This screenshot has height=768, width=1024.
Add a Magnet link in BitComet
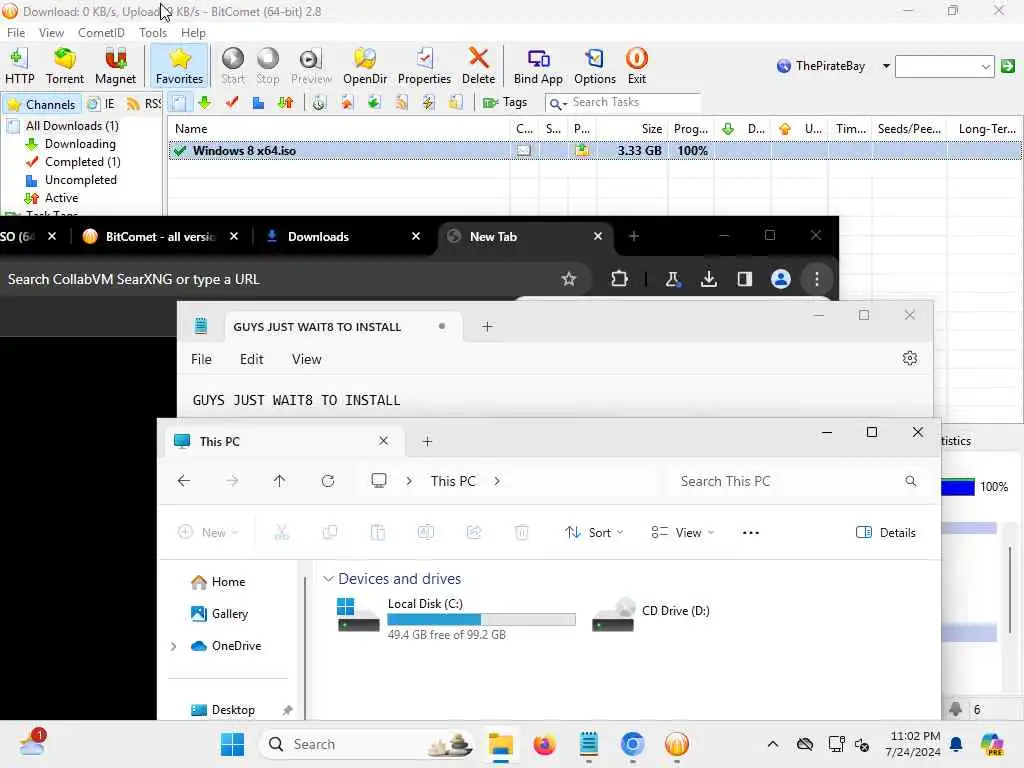pyautogui.click(x=115, y=66)
